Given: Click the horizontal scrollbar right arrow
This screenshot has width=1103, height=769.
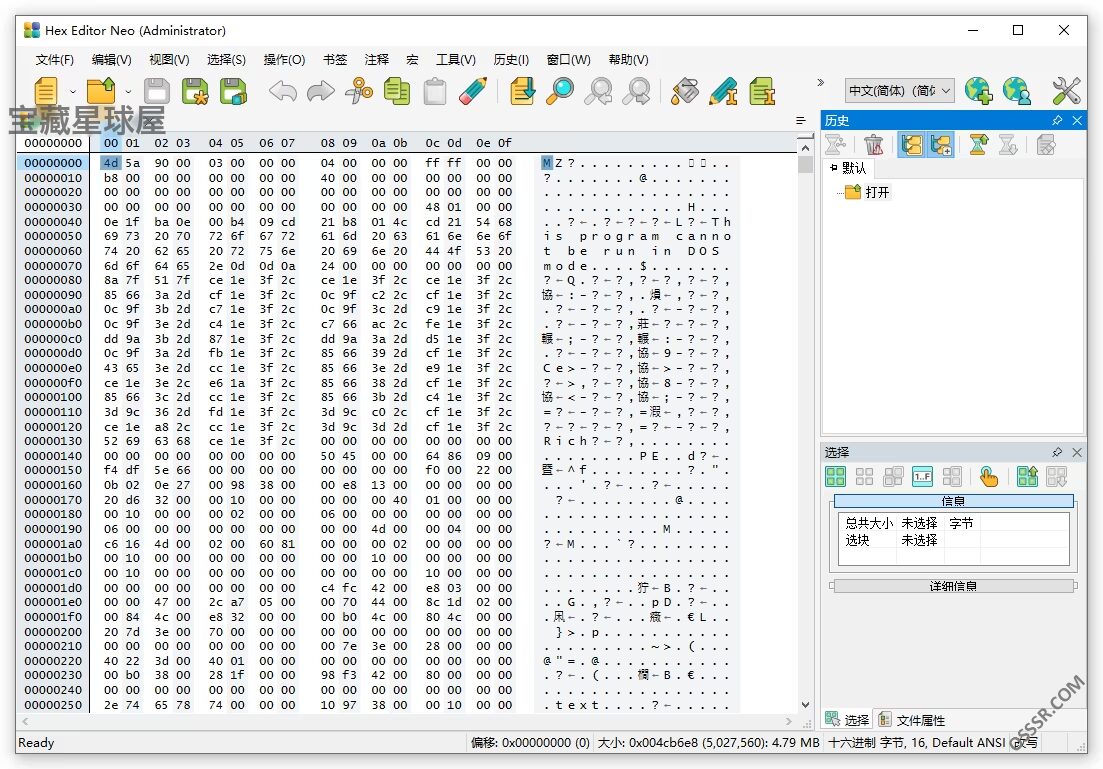Looking at the screenshot, I should 789,721.
